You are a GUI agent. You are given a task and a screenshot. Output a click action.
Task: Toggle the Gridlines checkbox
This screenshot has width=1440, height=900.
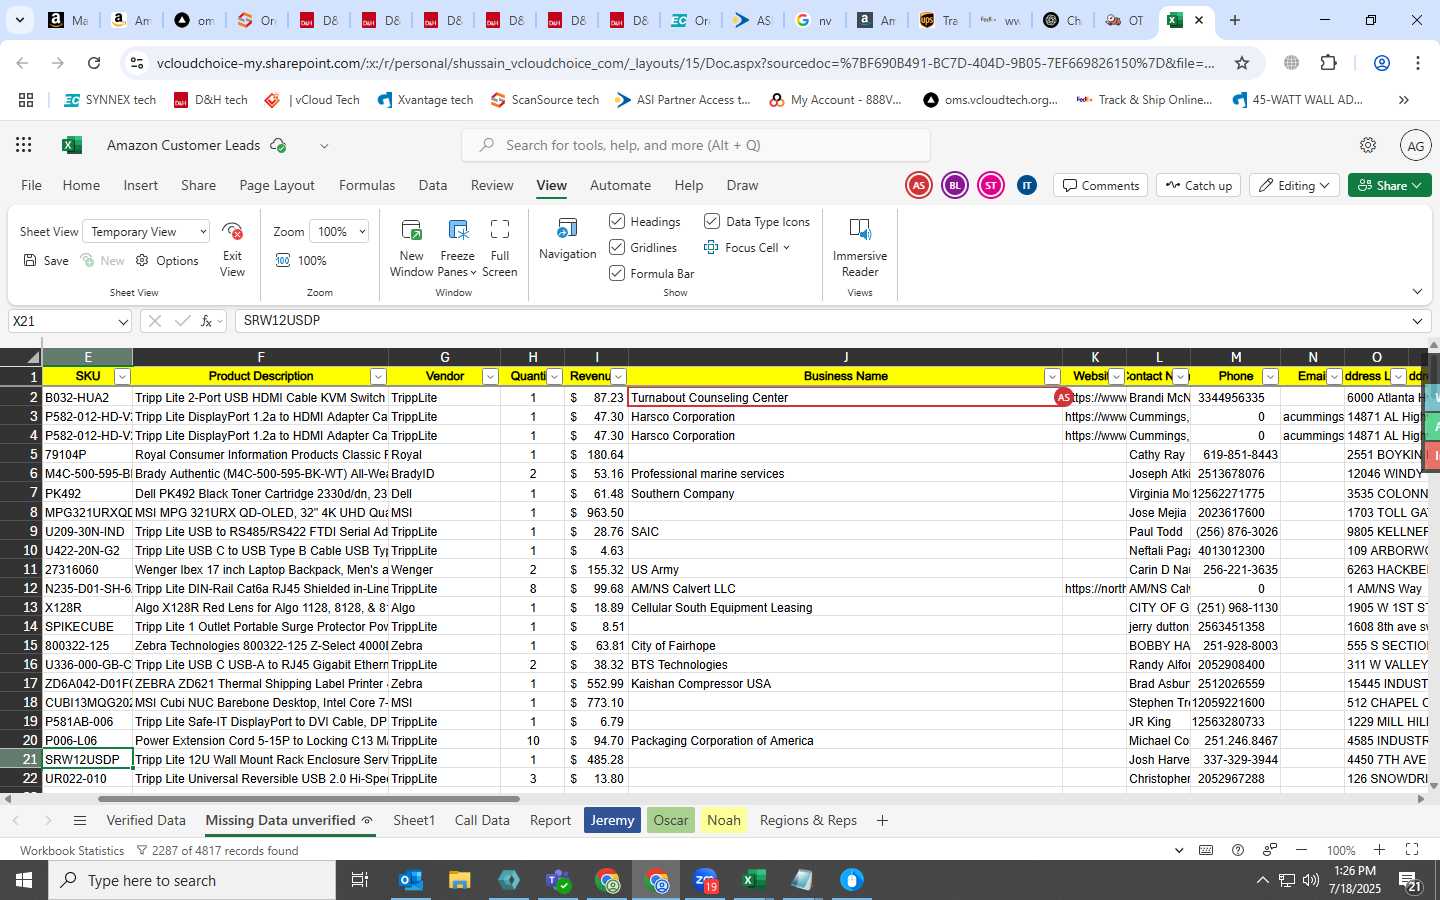[617, 247]
